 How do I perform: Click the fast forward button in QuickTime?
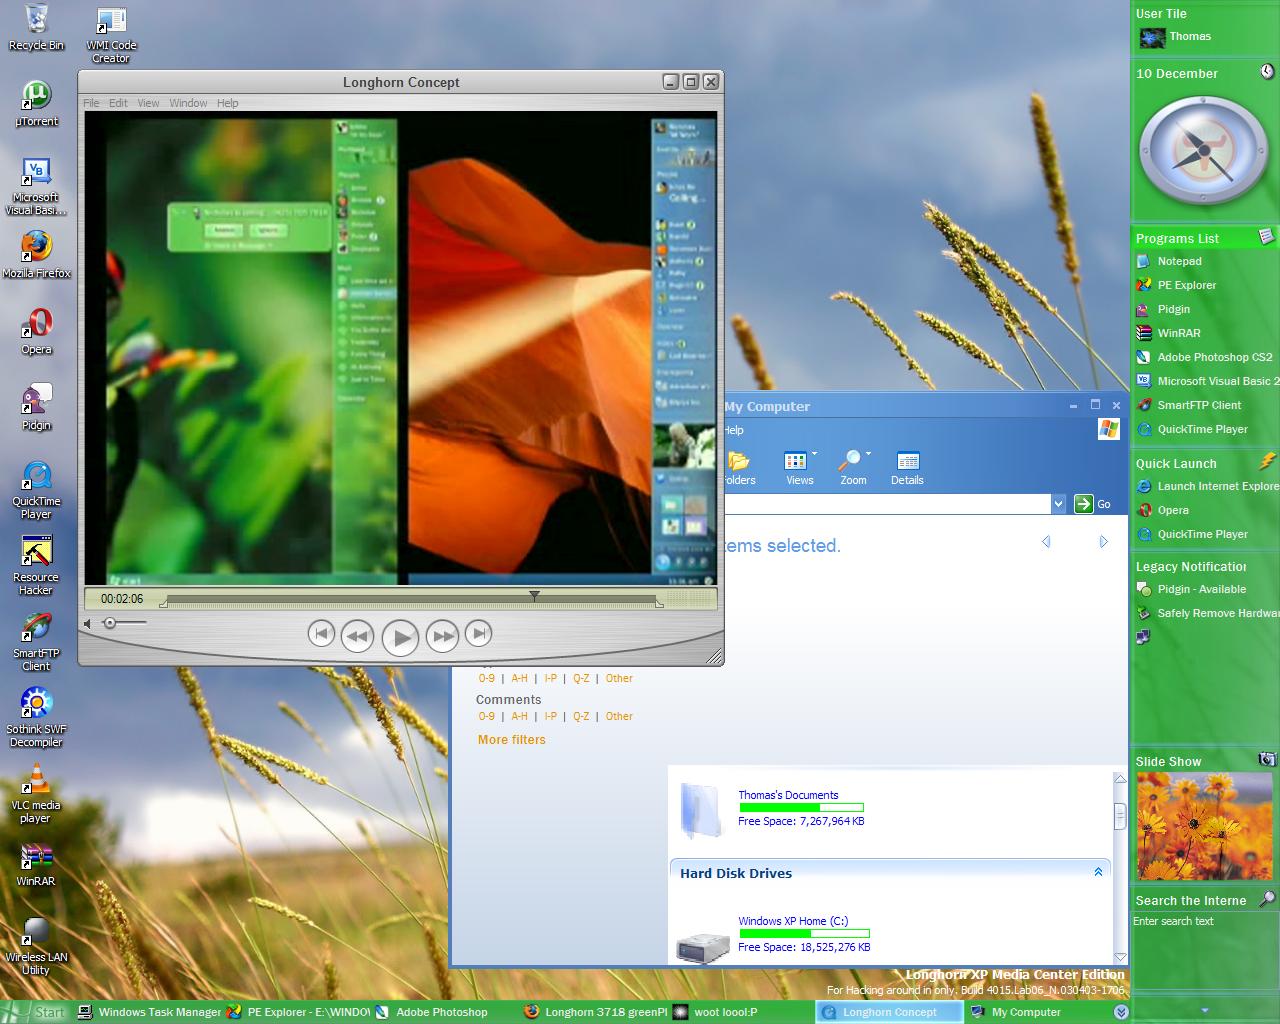pyautogui.click(x=442, y=635)
